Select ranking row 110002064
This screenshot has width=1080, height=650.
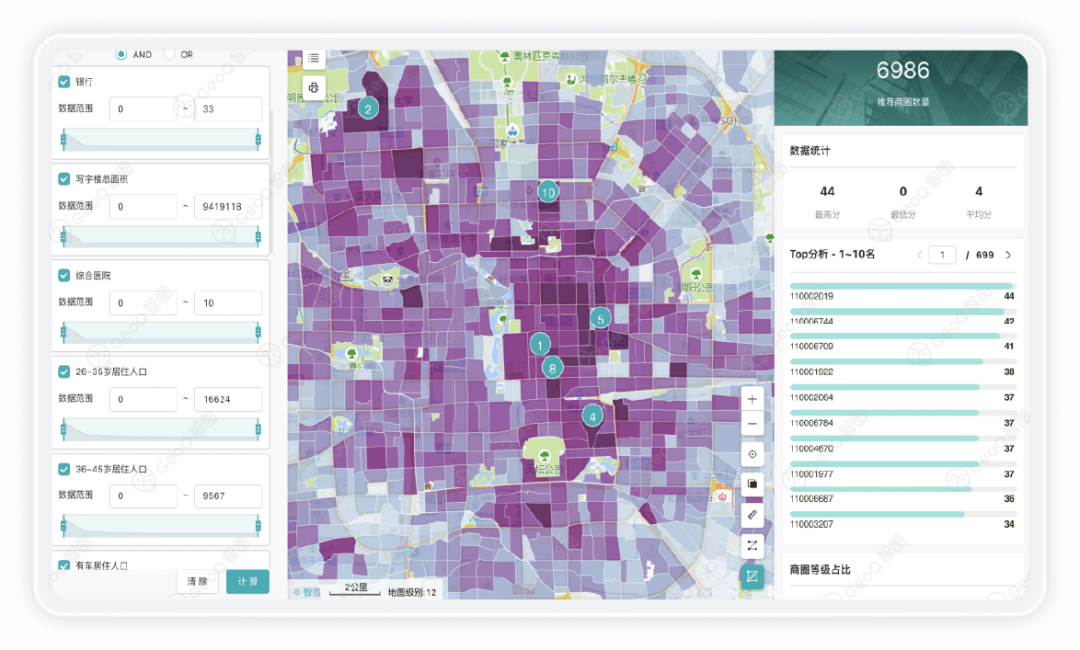[x=902, y=392]
